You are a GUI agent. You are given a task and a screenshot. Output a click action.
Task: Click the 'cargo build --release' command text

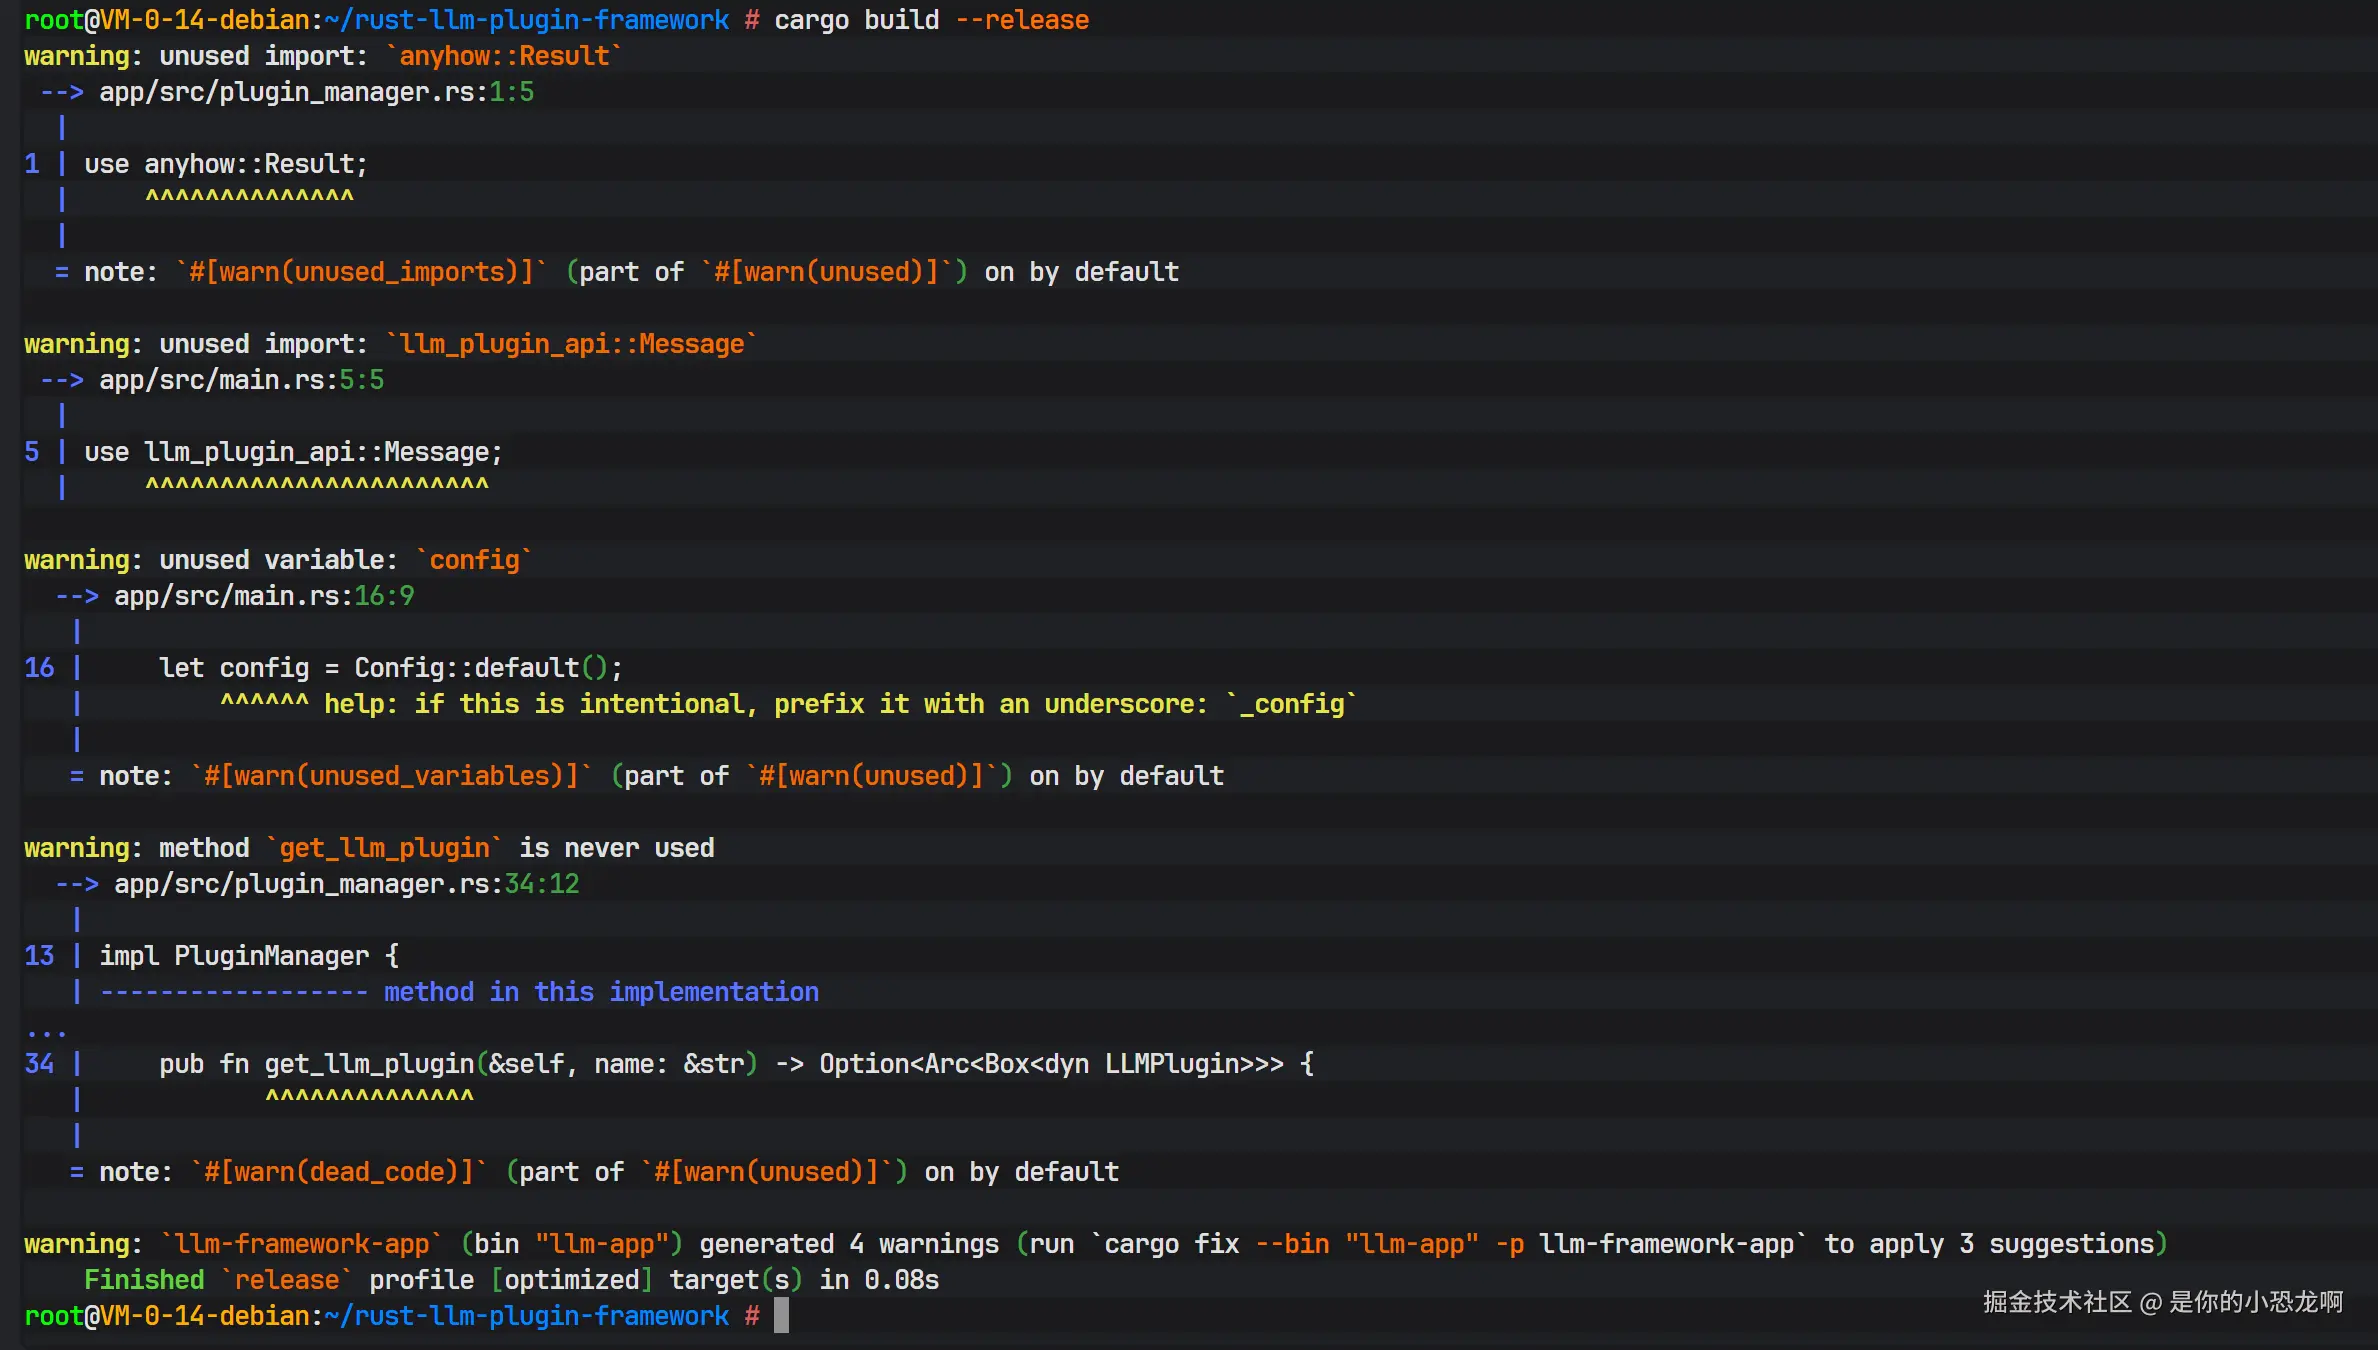pyautogui.click(x=931, y=20)
